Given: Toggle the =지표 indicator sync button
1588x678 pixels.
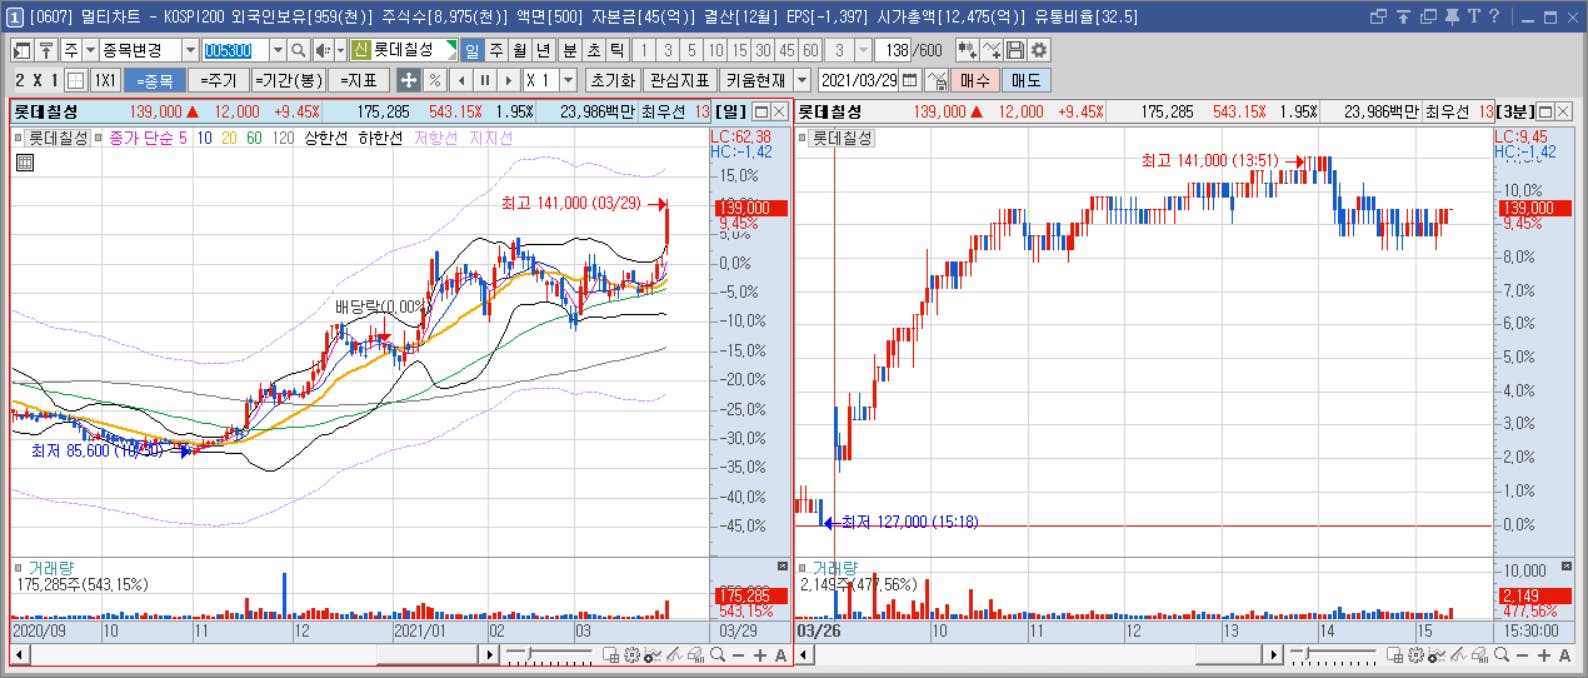Looking at the screenshot, I should [358, 80].
